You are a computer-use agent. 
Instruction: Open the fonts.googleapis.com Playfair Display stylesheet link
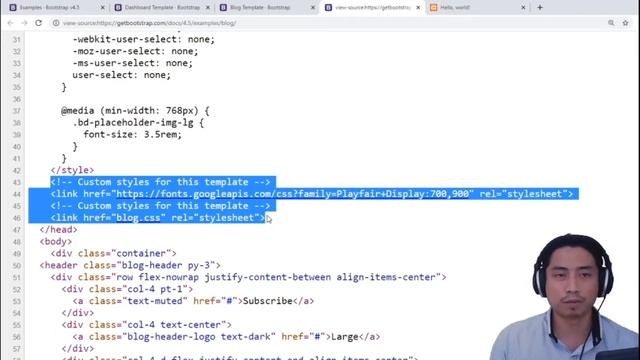coord(292,194)
